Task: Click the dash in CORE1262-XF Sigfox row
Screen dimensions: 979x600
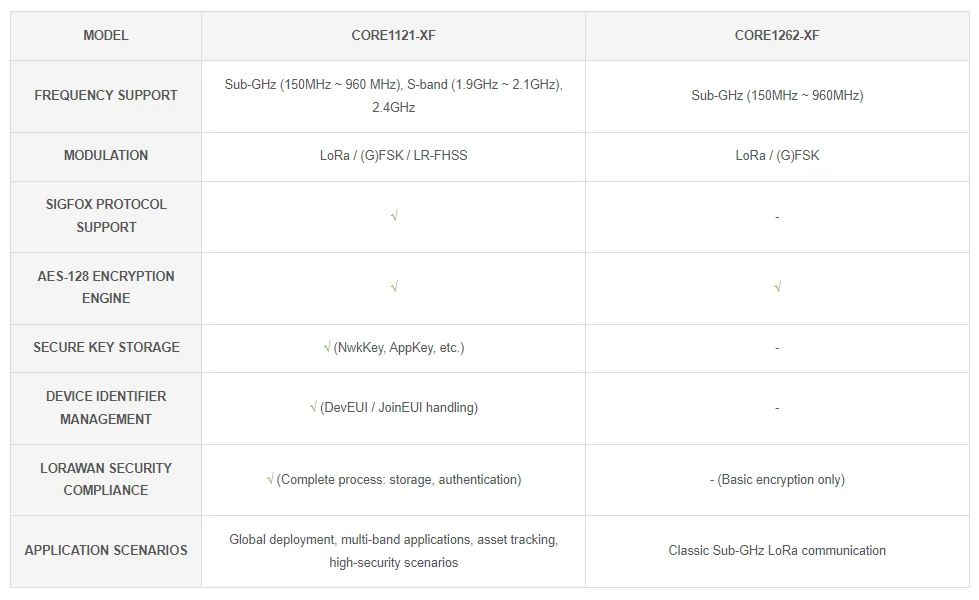Action: tap(777, 217)
